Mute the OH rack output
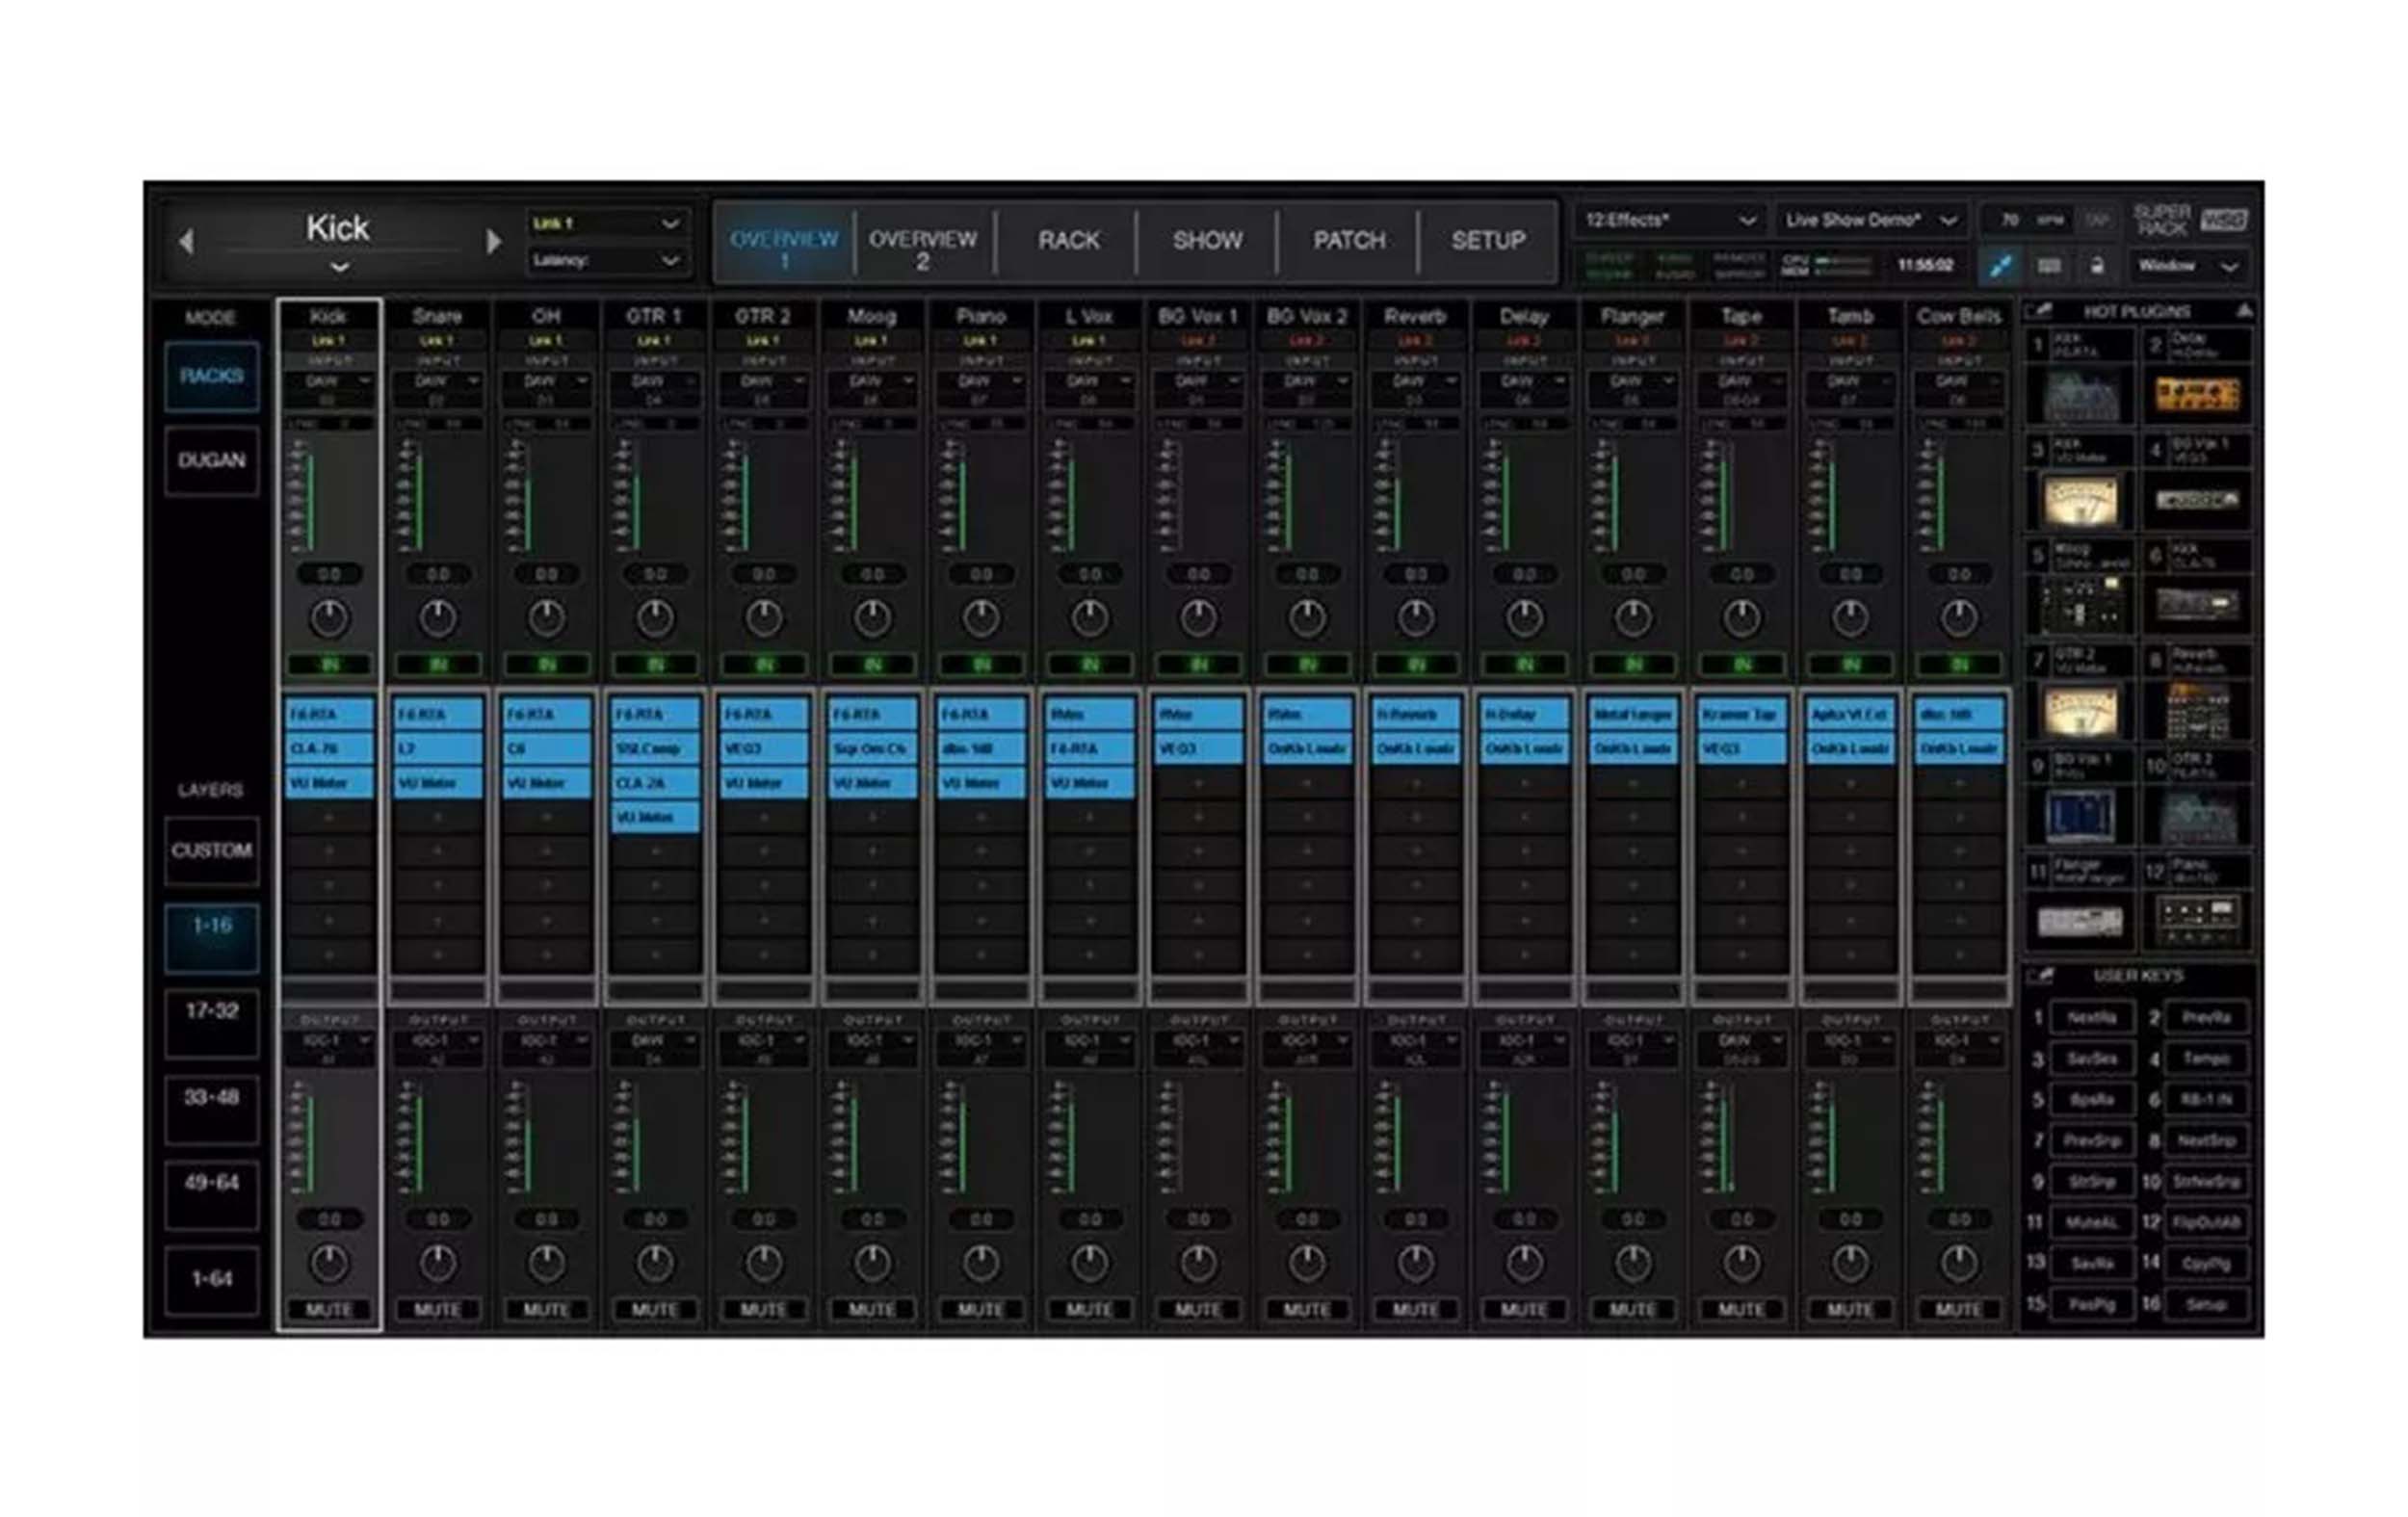This screenshot has height=1517, width=2408. (x=546, y=1309)
